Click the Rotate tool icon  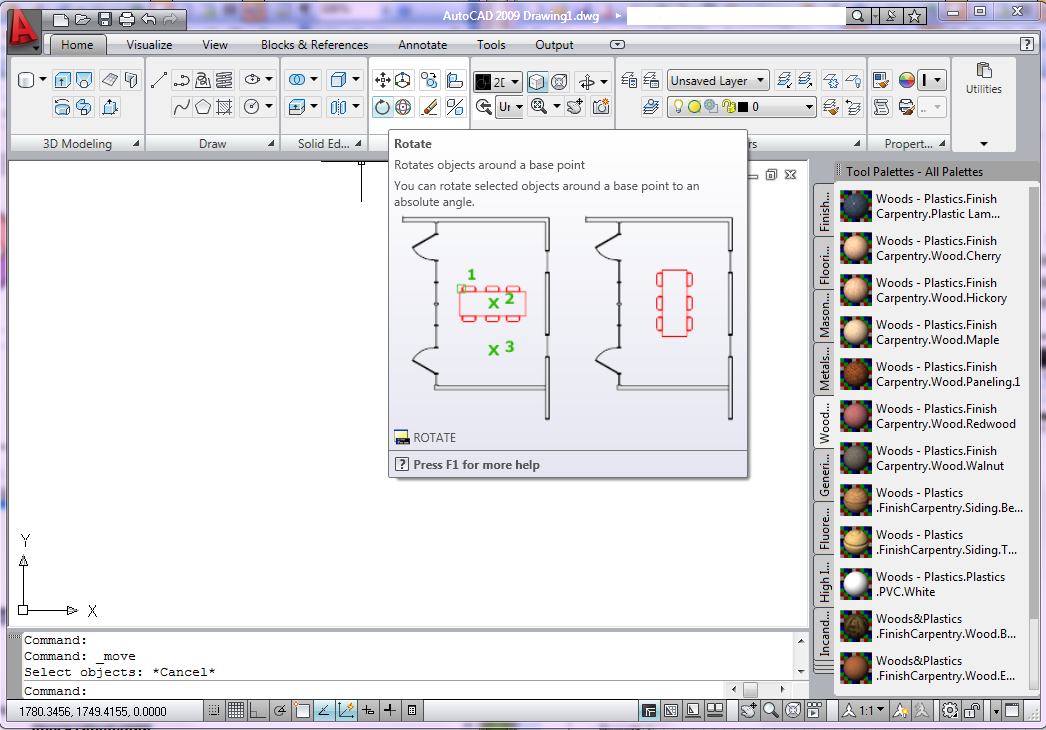click(382, 107)
